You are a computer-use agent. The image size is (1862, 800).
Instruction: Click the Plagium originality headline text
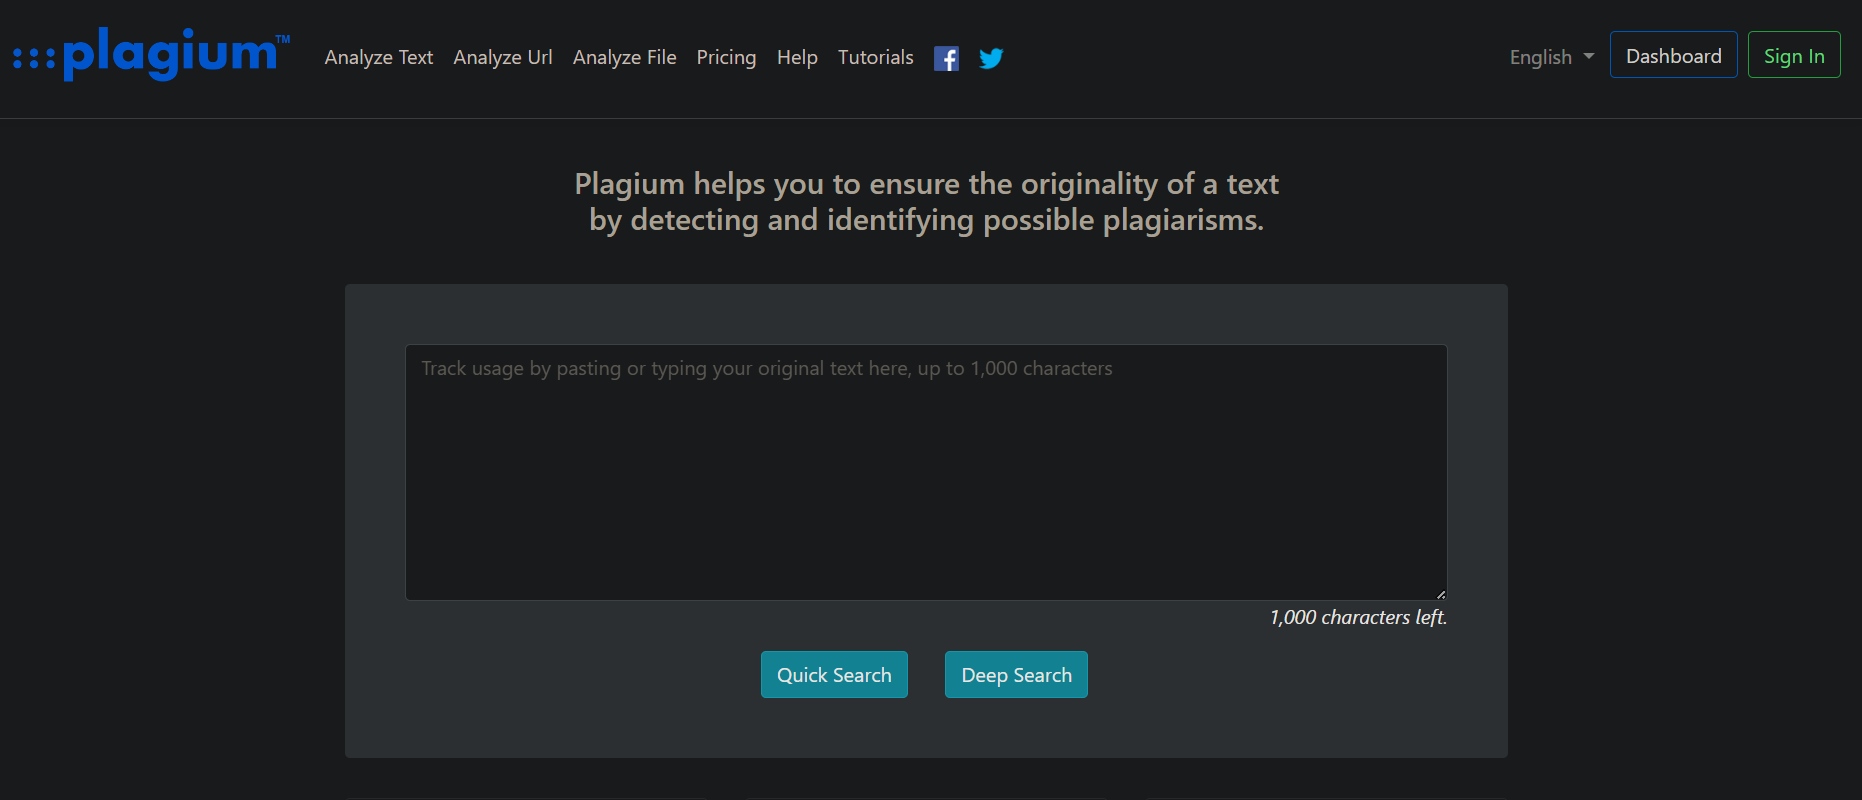point(926,202)
